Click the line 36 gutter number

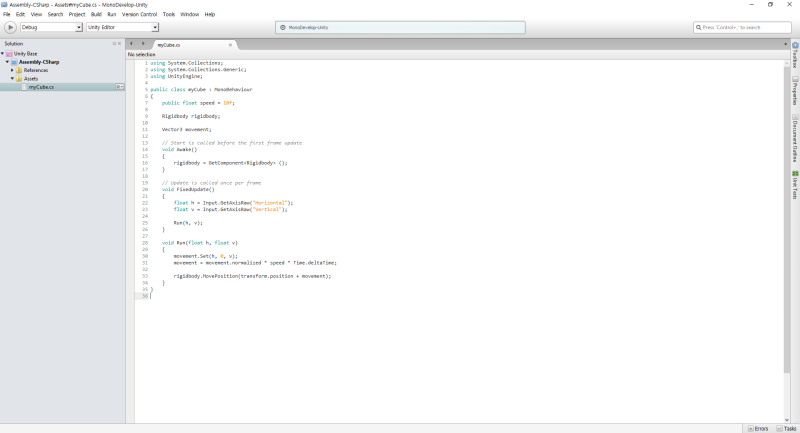(145, 296)
